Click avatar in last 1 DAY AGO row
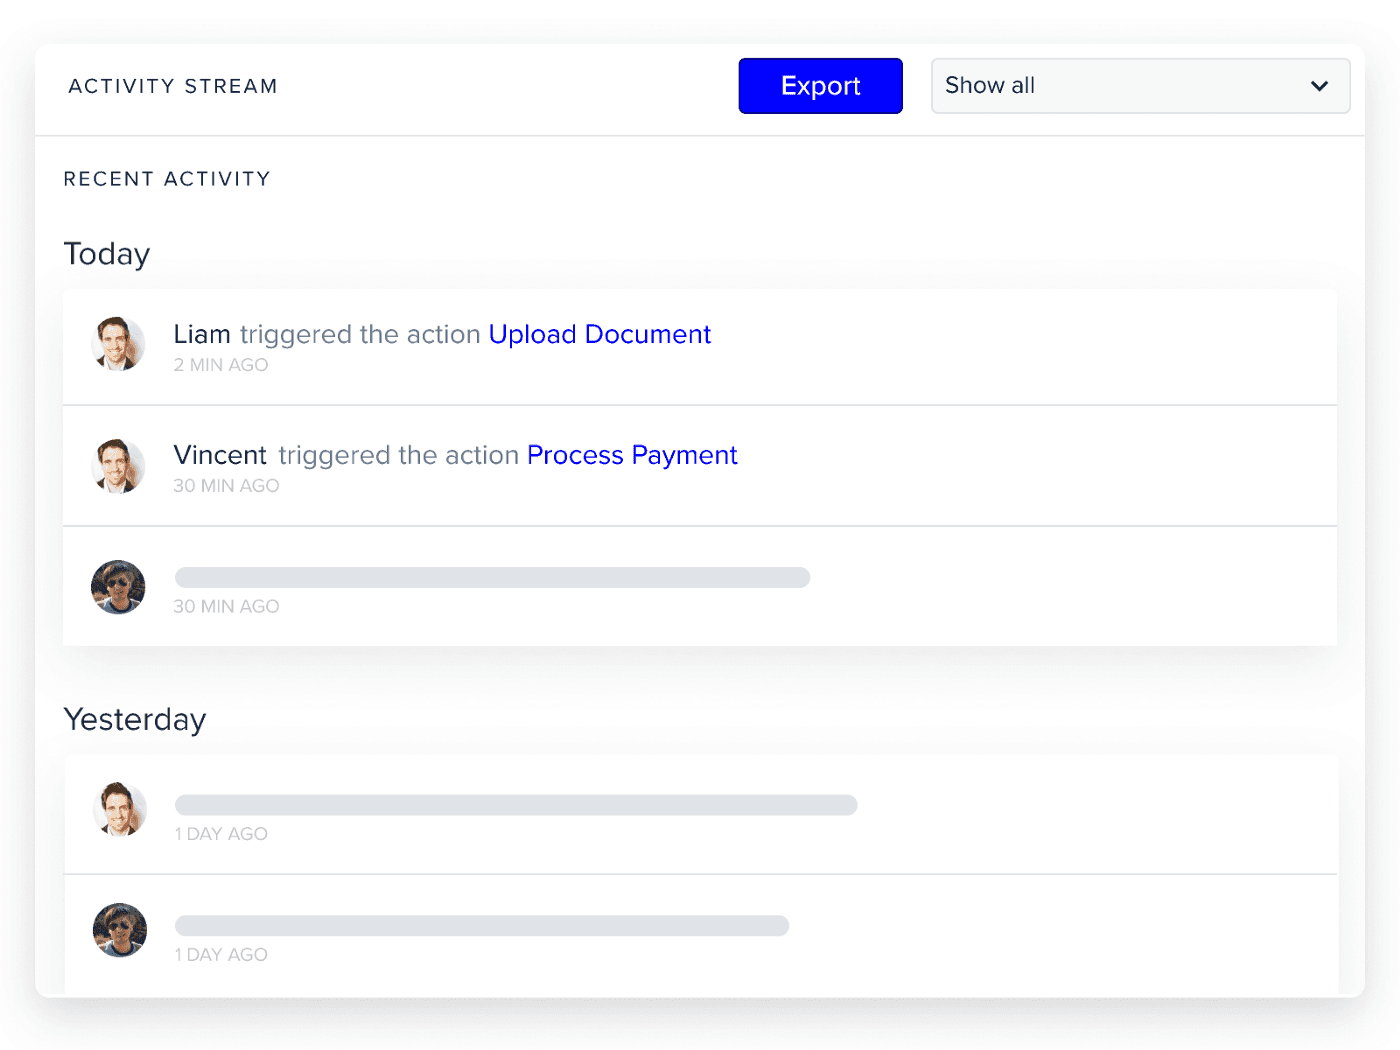 coord(120,930)
